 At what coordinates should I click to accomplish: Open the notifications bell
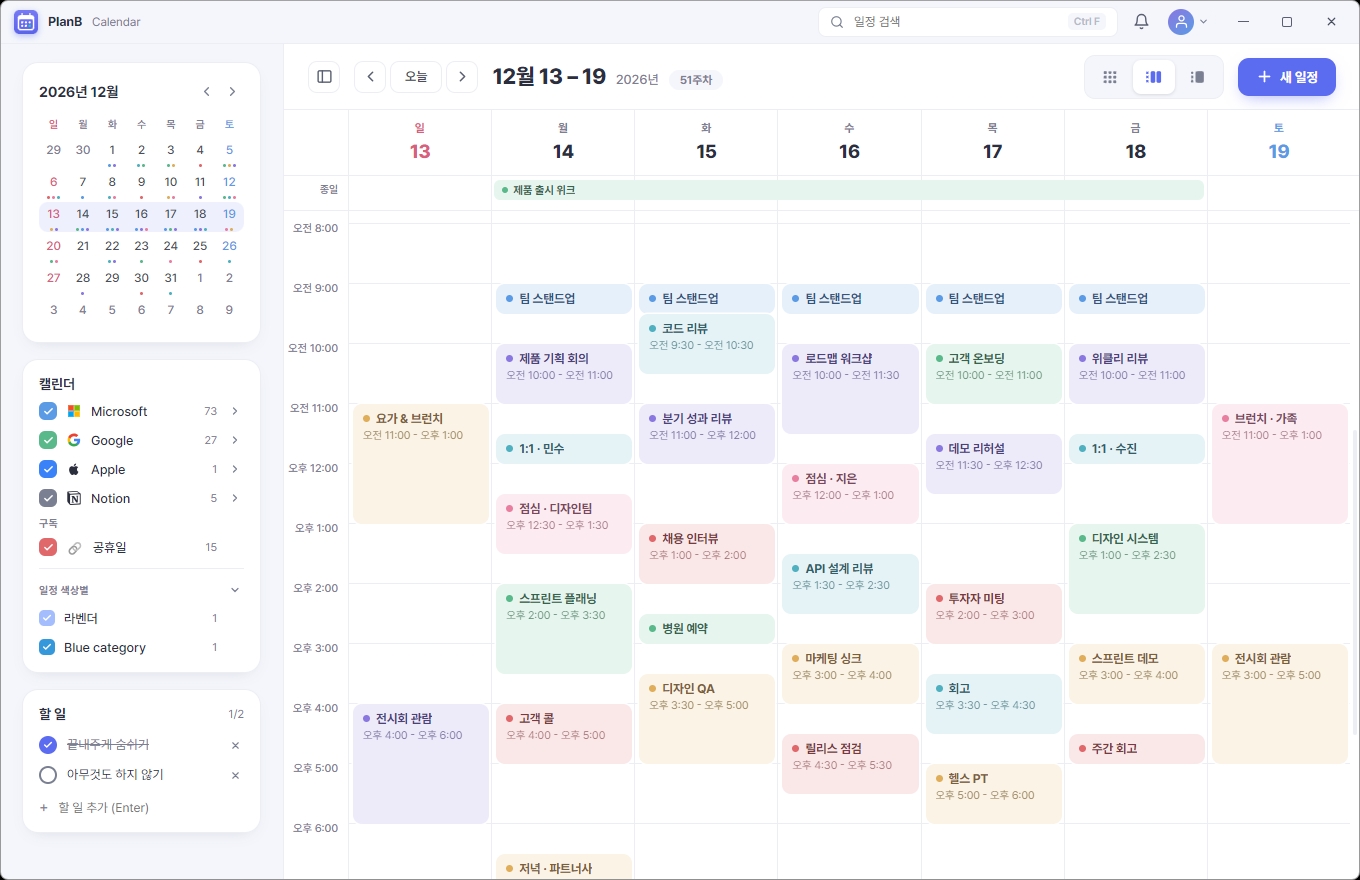[x=1141, y=22]
